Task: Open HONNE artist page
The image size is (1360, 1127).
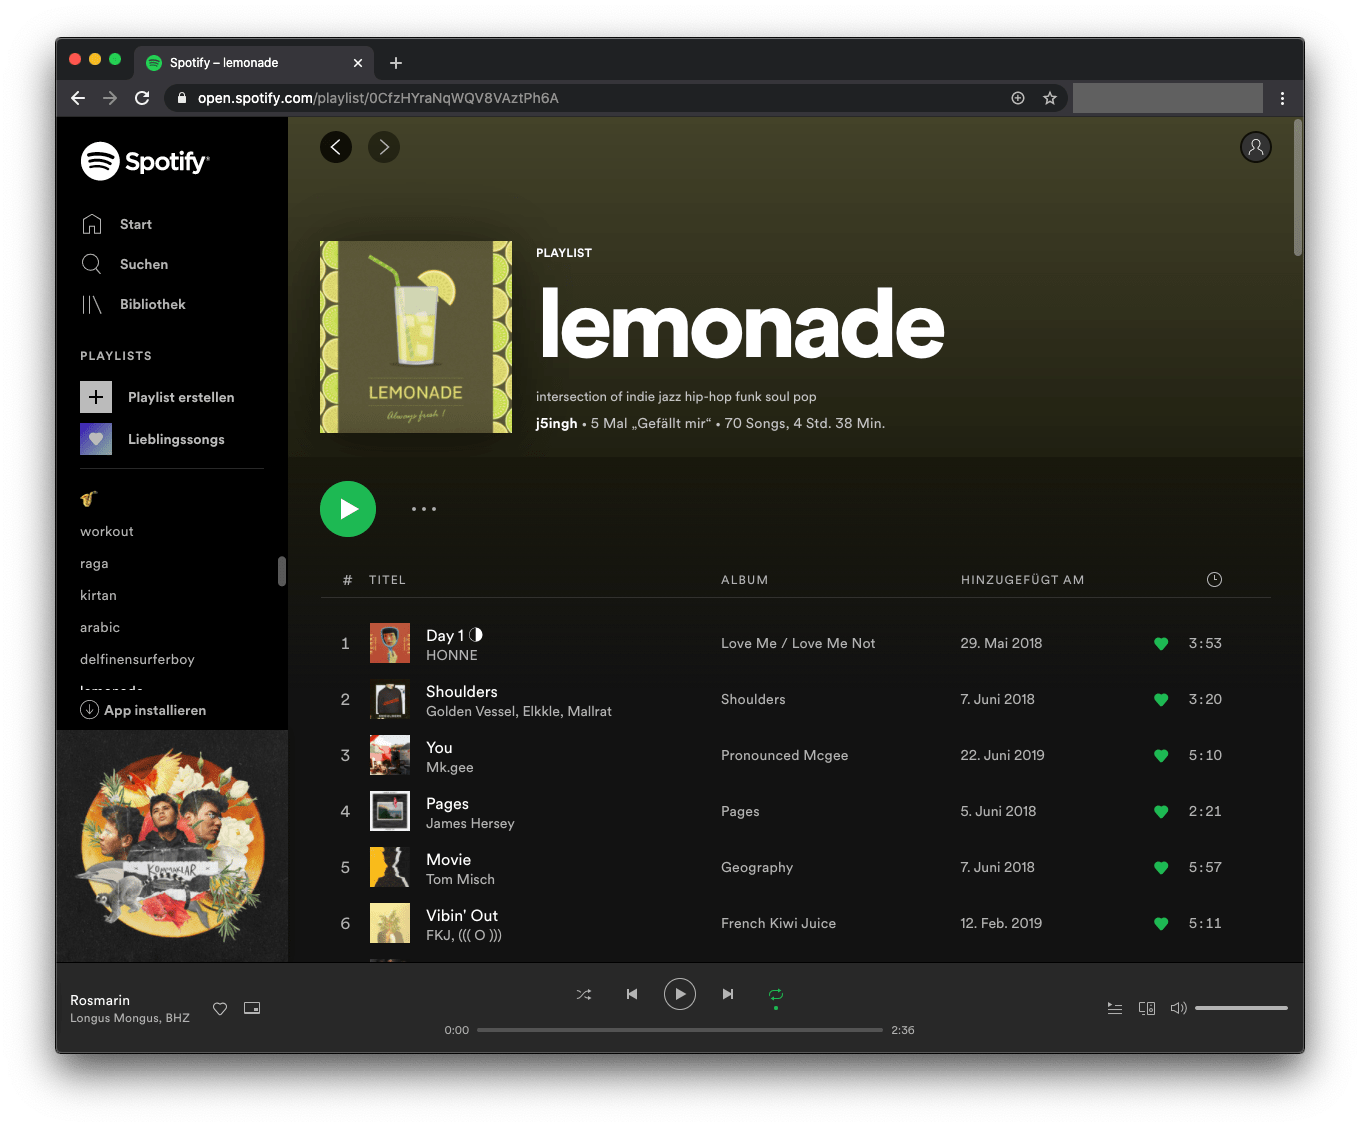Action: pos(452,655)
